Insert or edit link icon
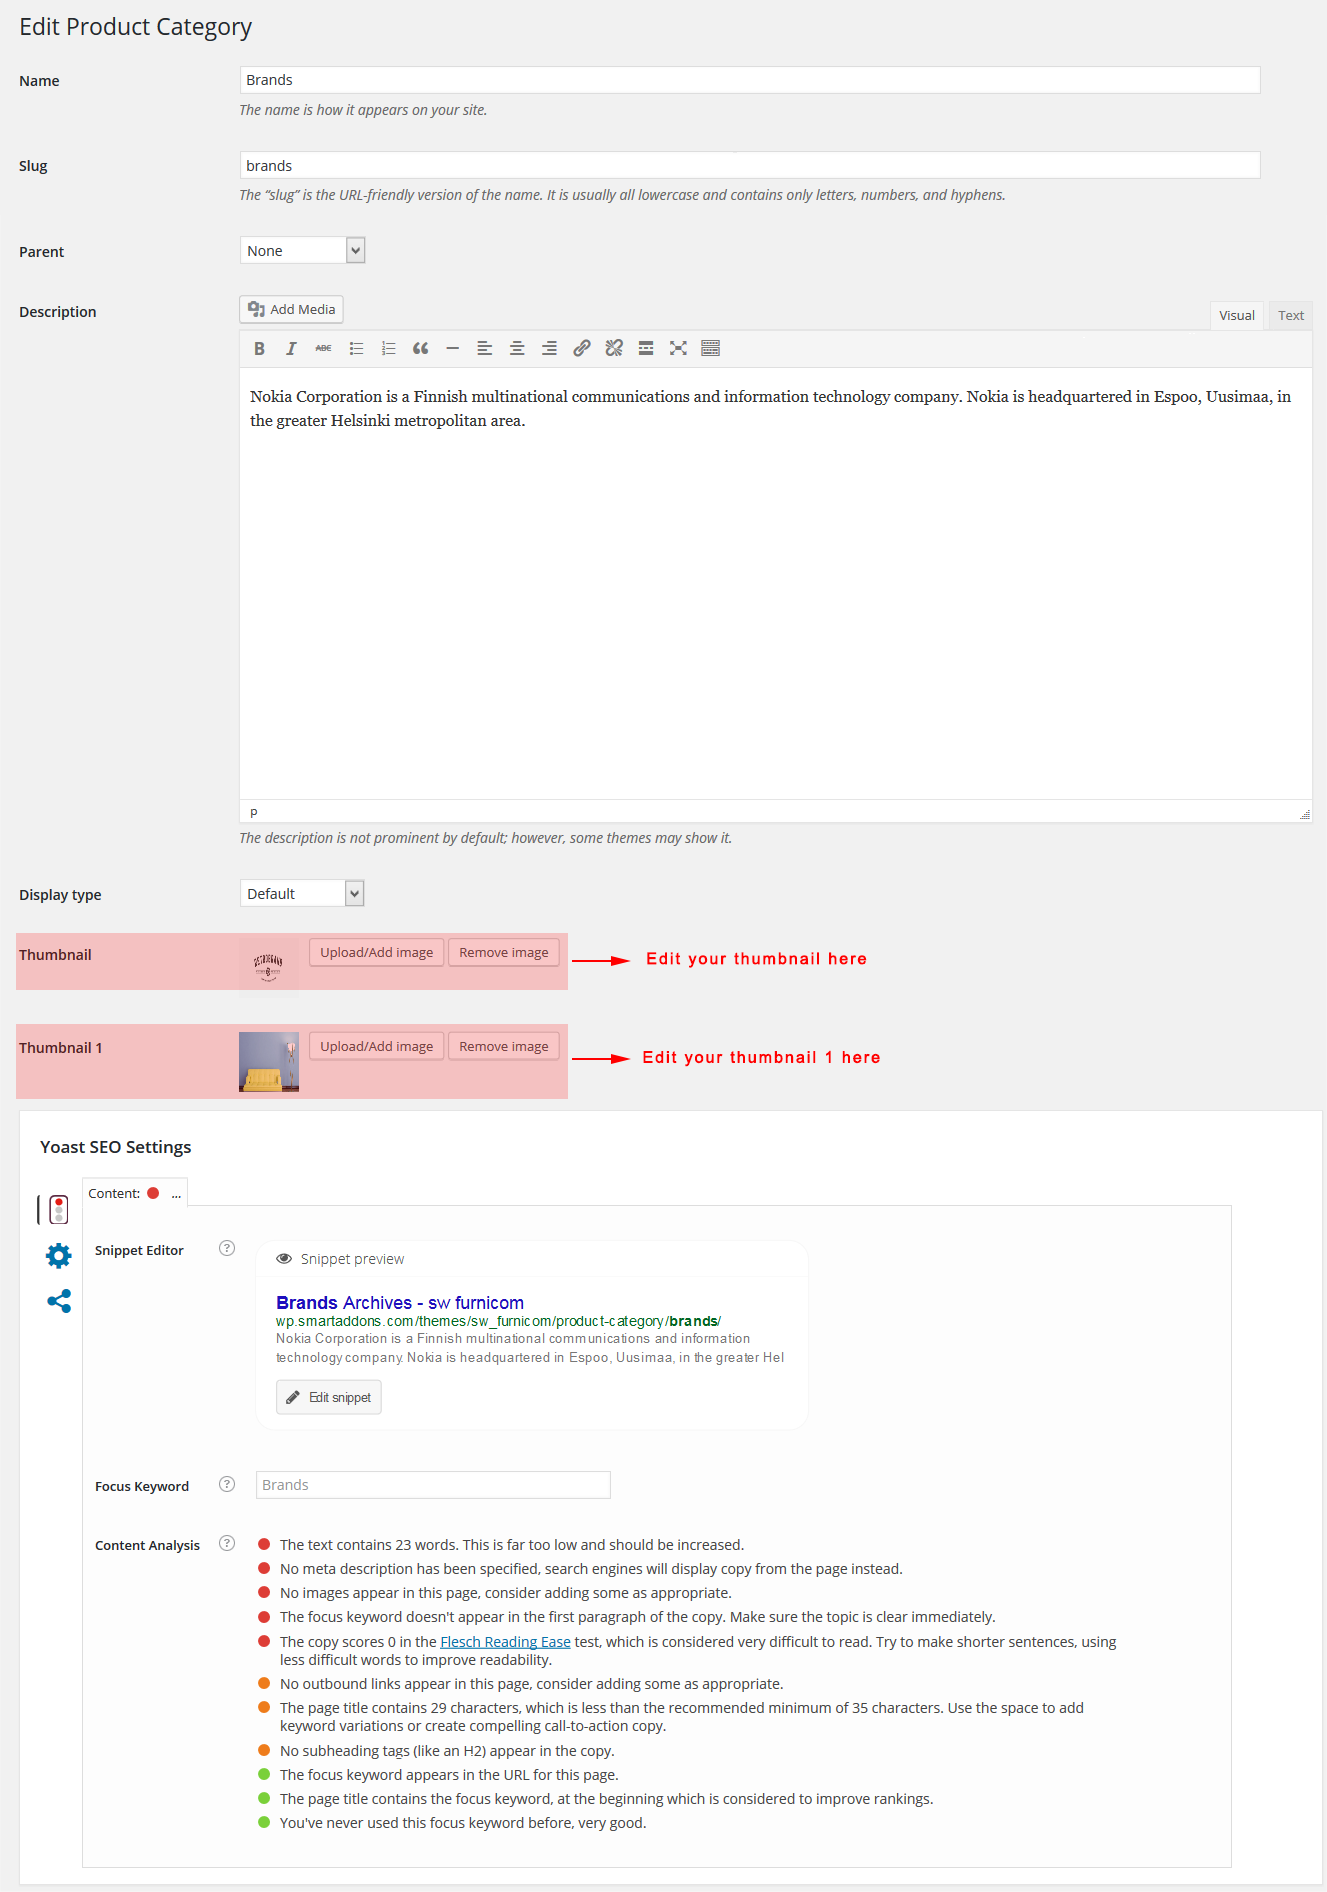Viewport: 1327px width, 1892px height. (x=581, y=348)
